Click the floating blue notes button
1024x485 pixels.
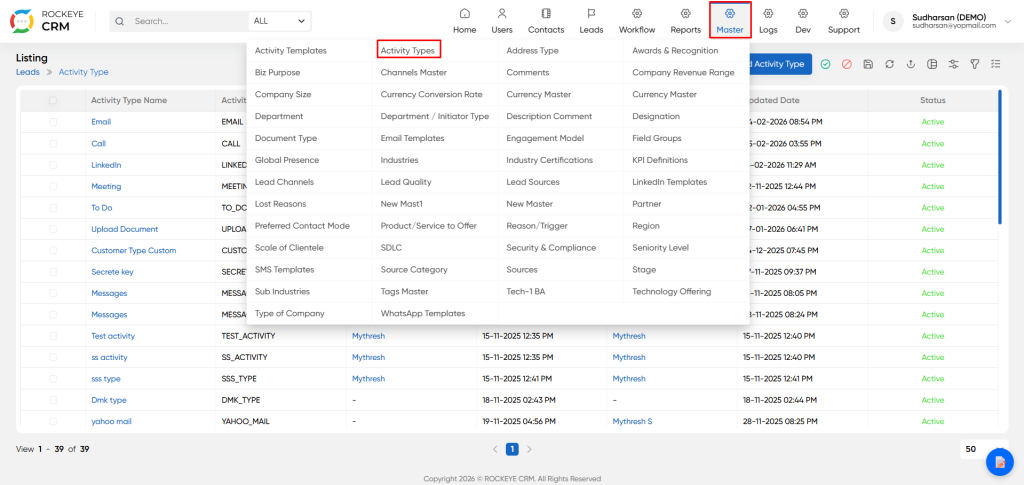point(999,462)
